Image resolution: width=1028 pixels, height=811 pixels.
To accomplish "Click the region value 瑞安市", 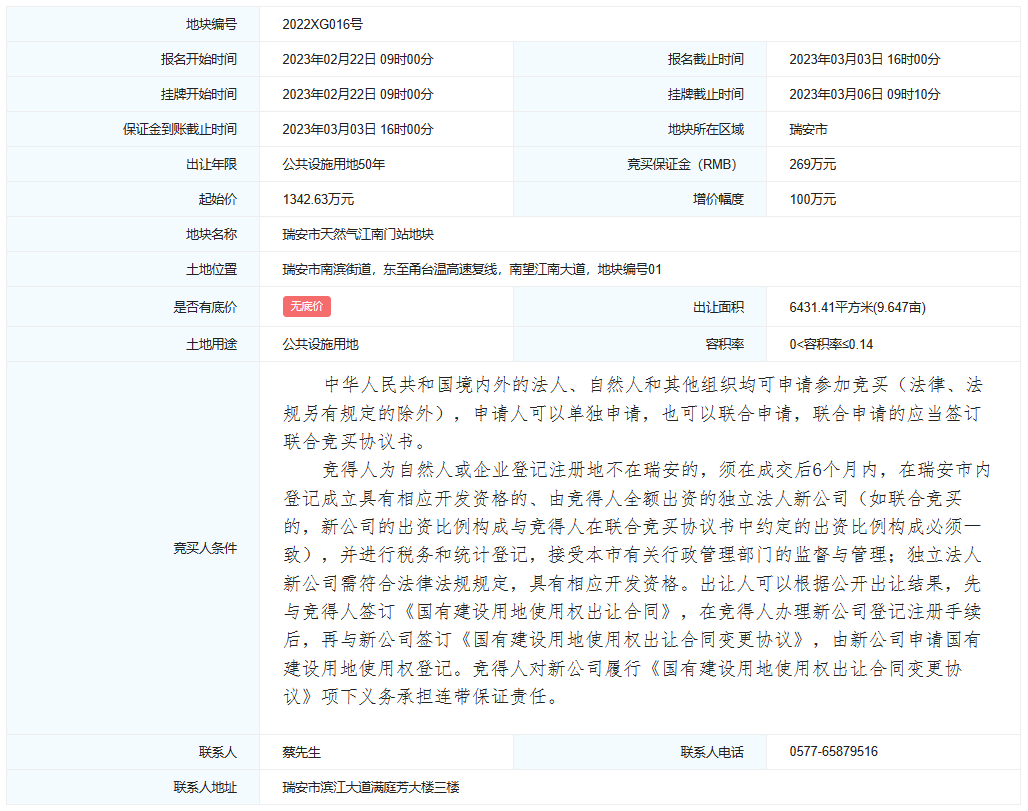I will (808, 129).
